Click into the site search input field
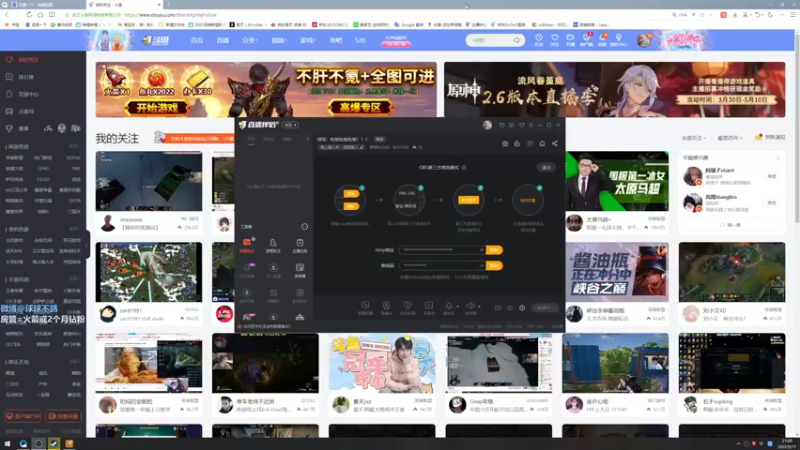 pyautogui.click(x=489, y=40)
